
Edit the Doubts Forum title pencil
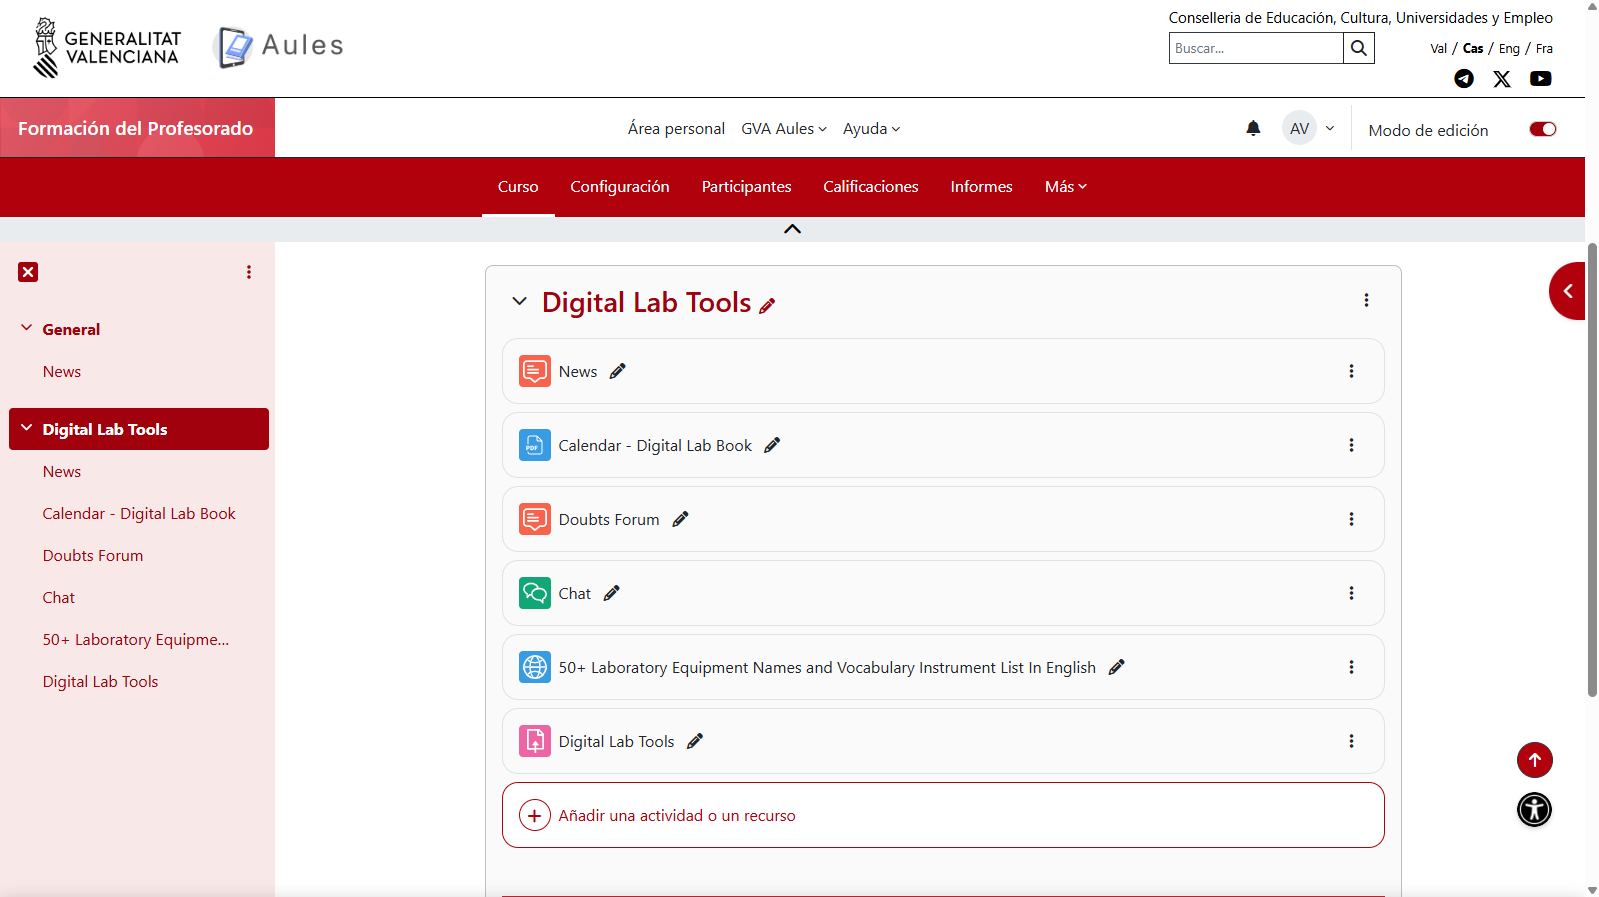pos(681,519)
